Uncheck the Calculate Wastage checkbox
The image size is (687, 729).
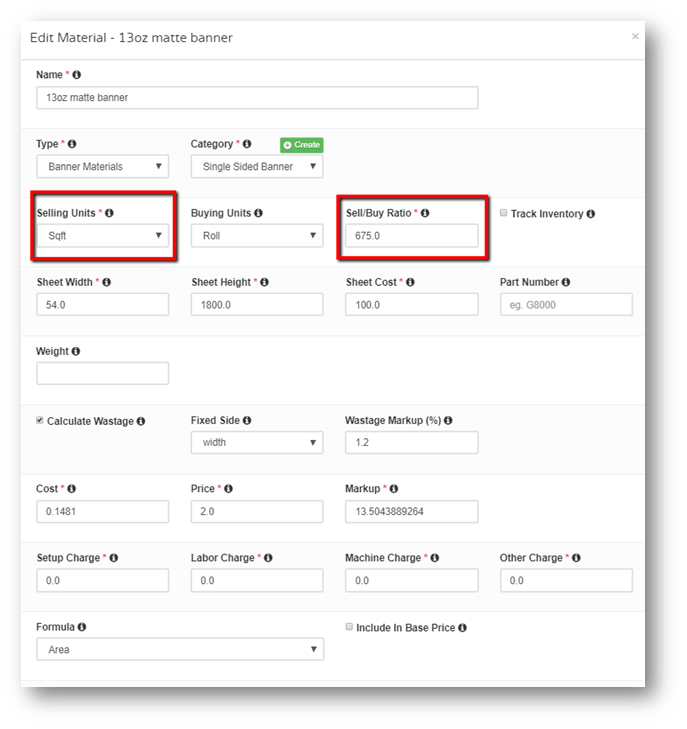point(40,420)
